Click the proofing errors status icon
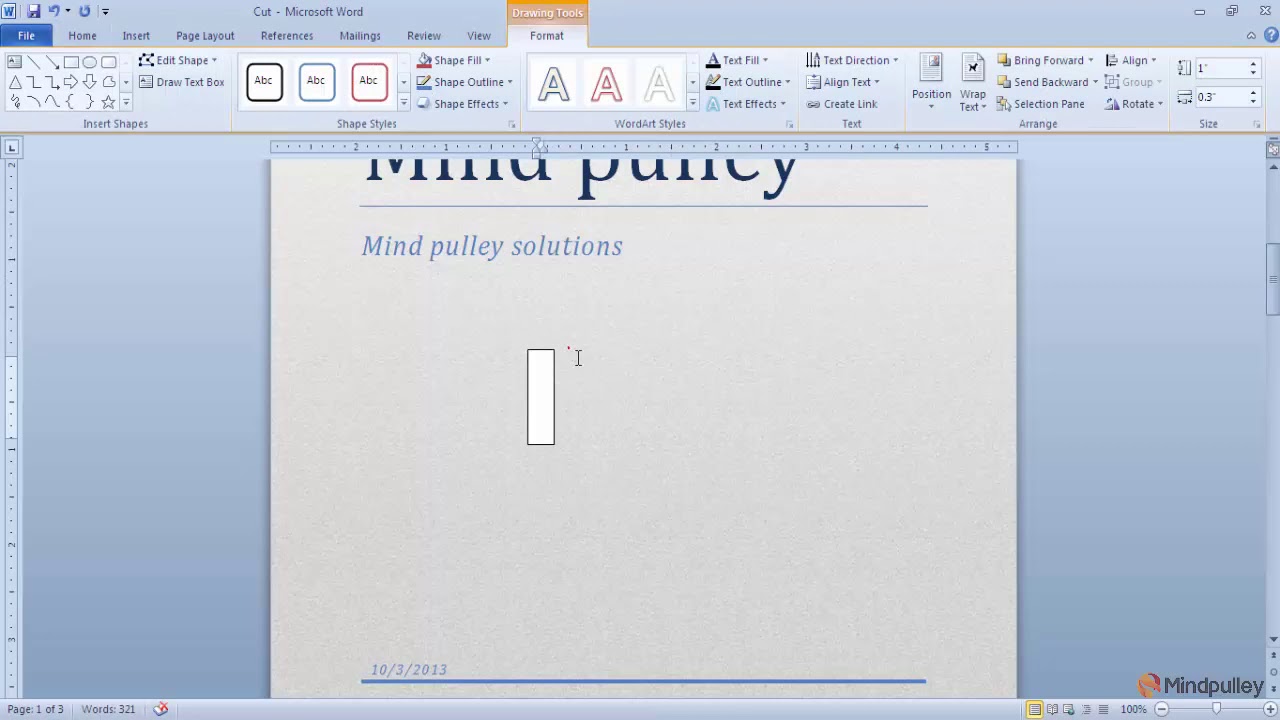The width and height of the screenshot is (1280, 720). tap(161, 709)
